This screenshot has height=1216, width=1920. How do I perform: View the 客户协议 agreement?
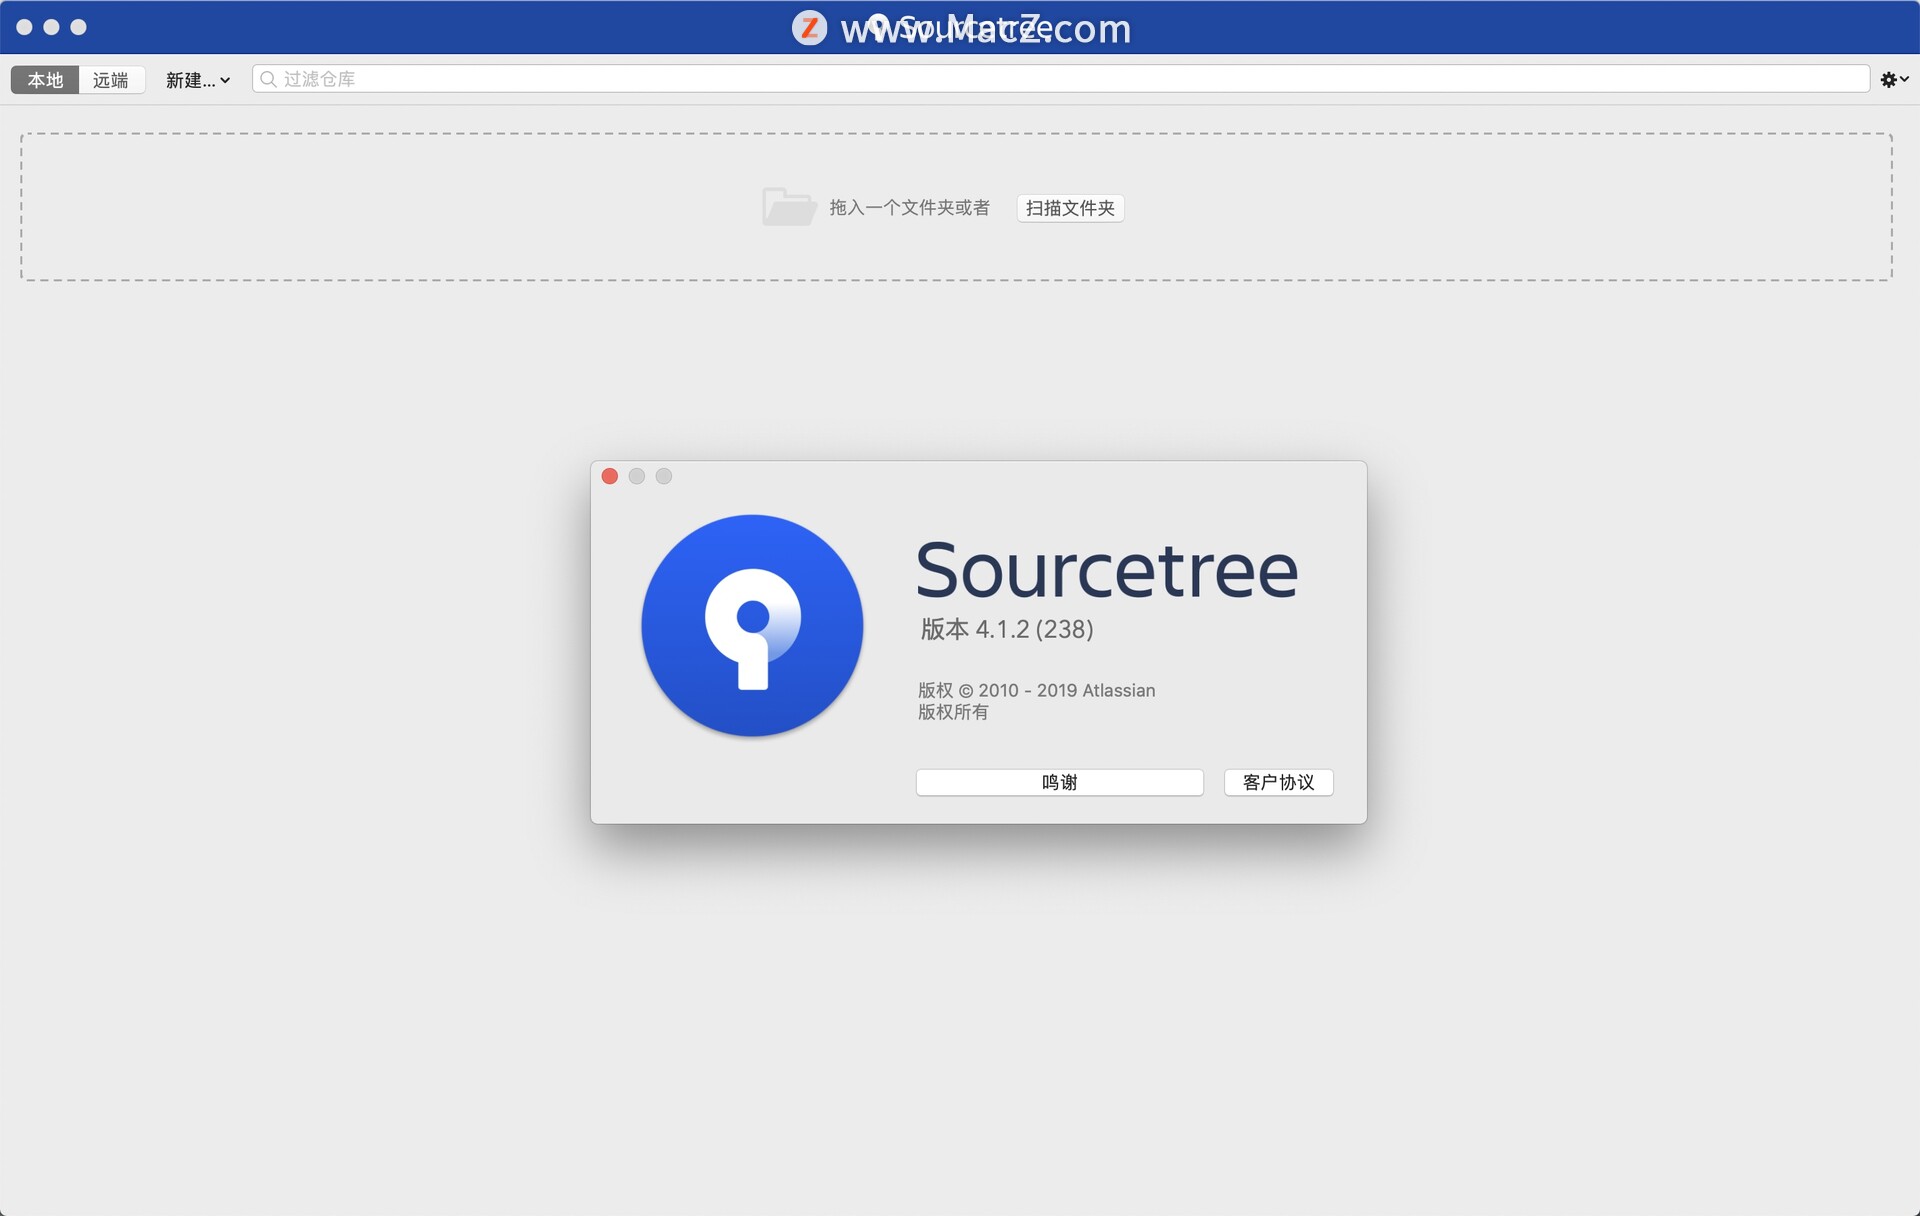1277,782
